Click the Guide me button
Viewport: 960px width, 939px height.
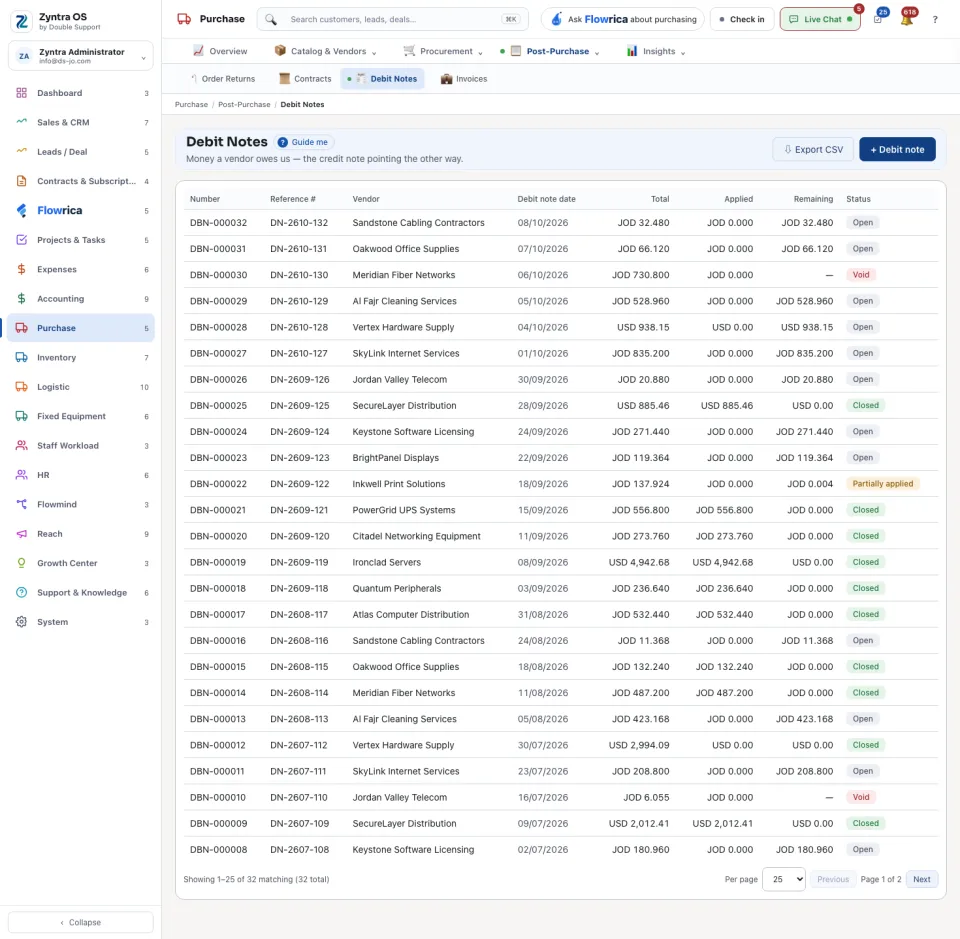click(x=303, y=142)
